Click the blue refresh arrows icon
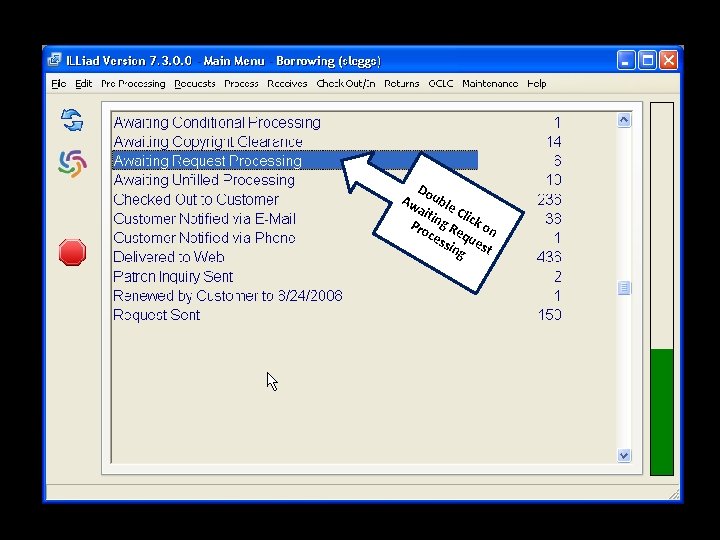The image size is (720, 540). tap(72, 120)
